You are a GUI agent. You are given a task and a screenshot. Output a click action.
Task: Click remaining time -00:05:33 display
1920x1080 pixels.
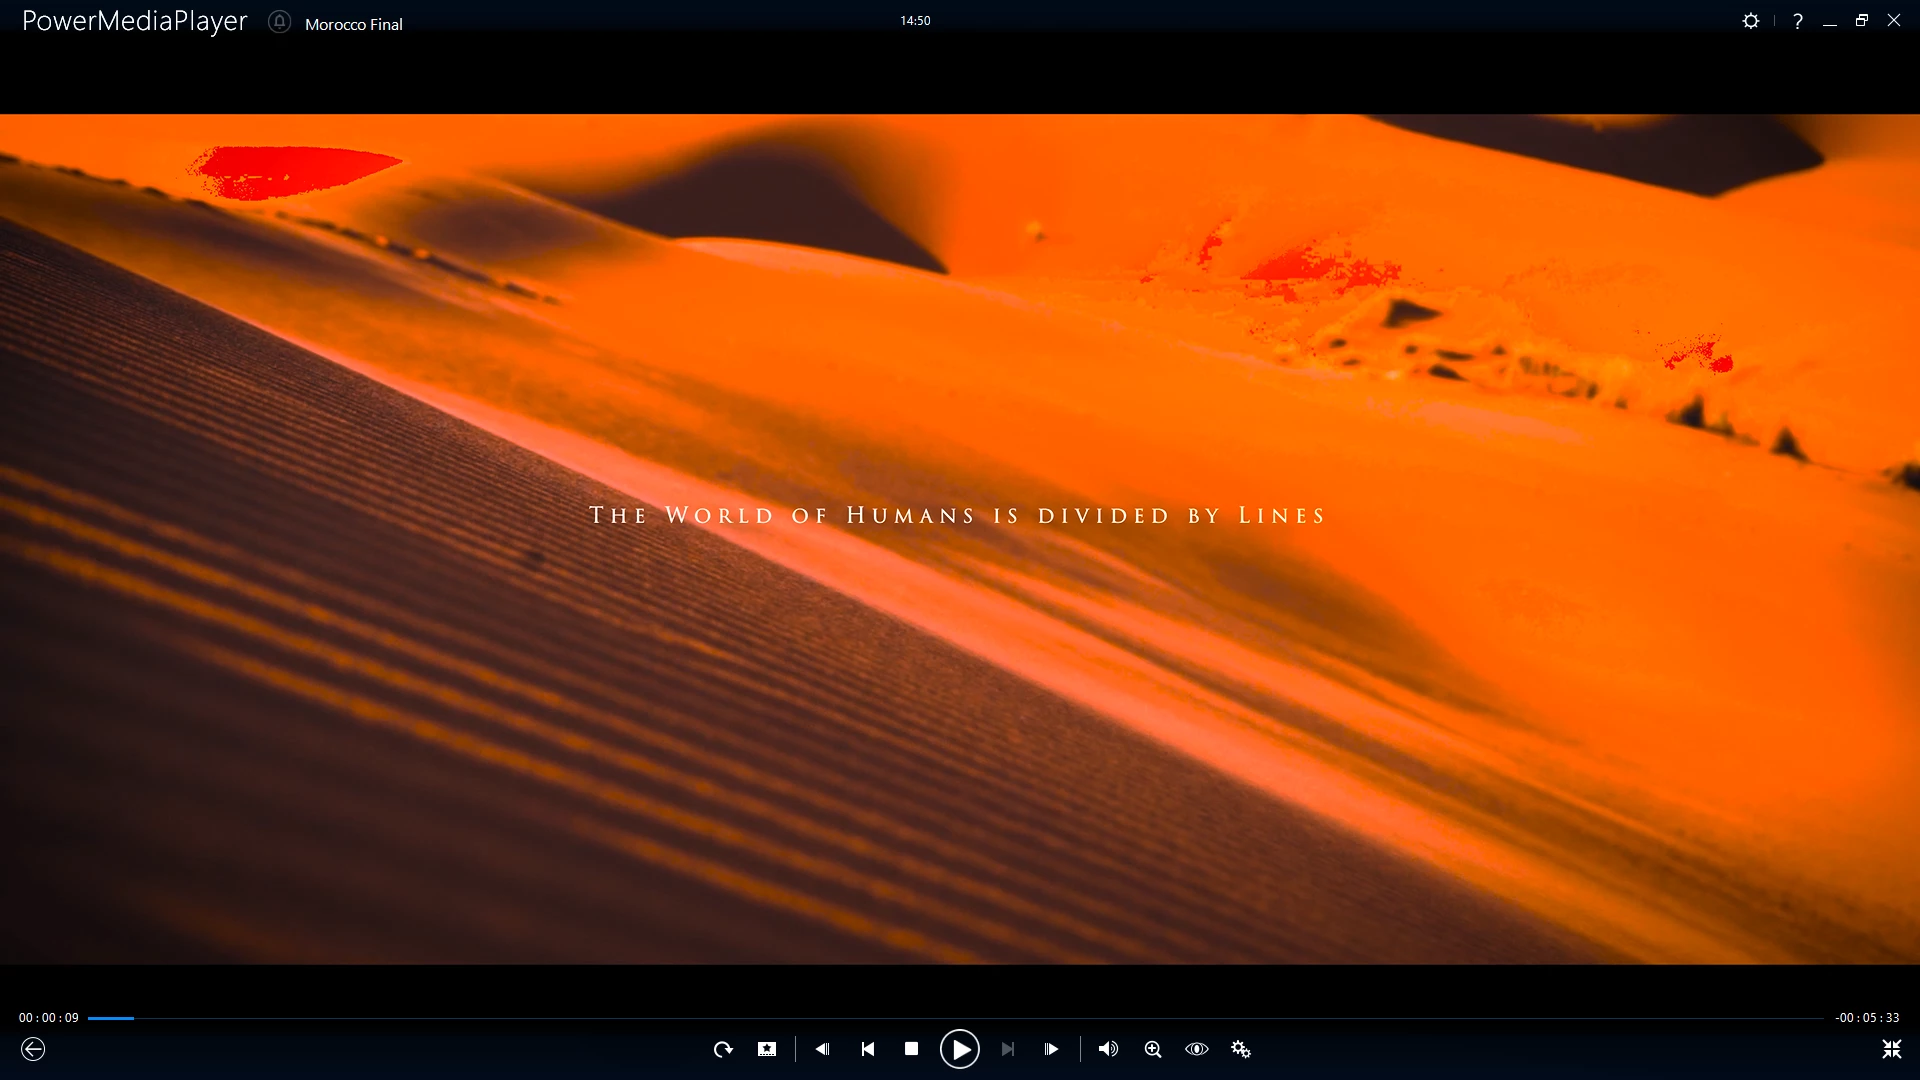coord(1867,1018)
